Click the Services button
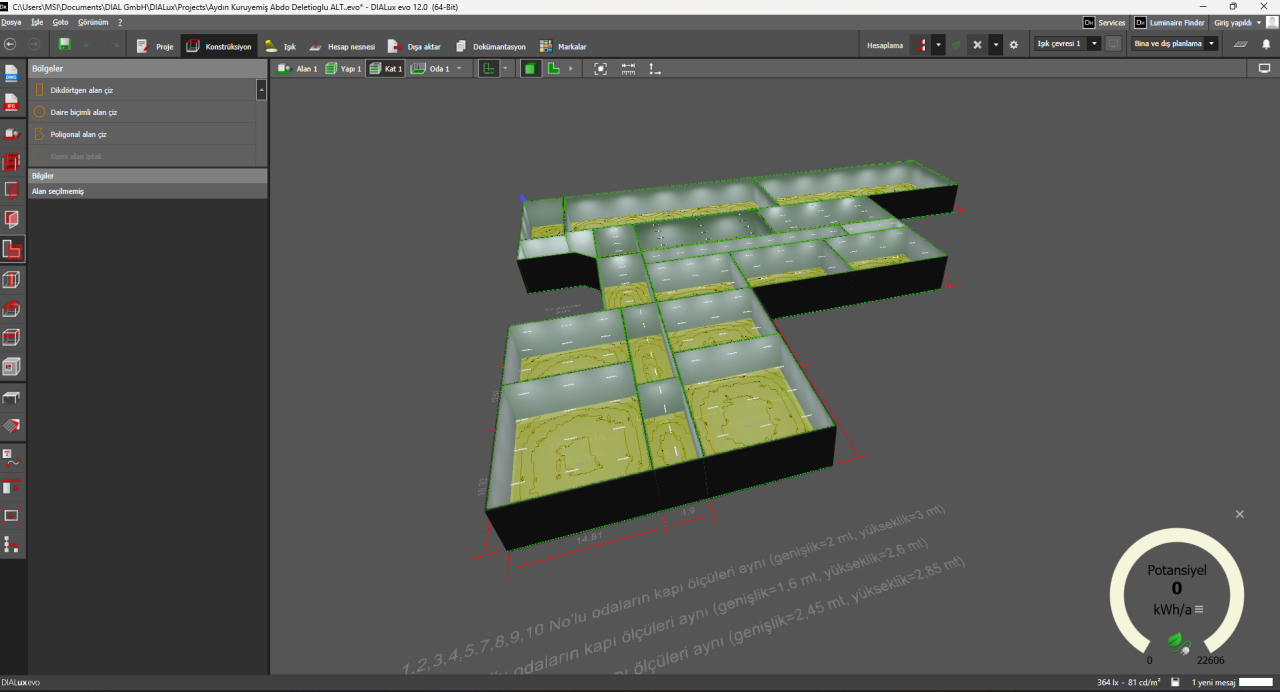The width and height of the screenshot is (1280, 692). [x=1105, y=22]
